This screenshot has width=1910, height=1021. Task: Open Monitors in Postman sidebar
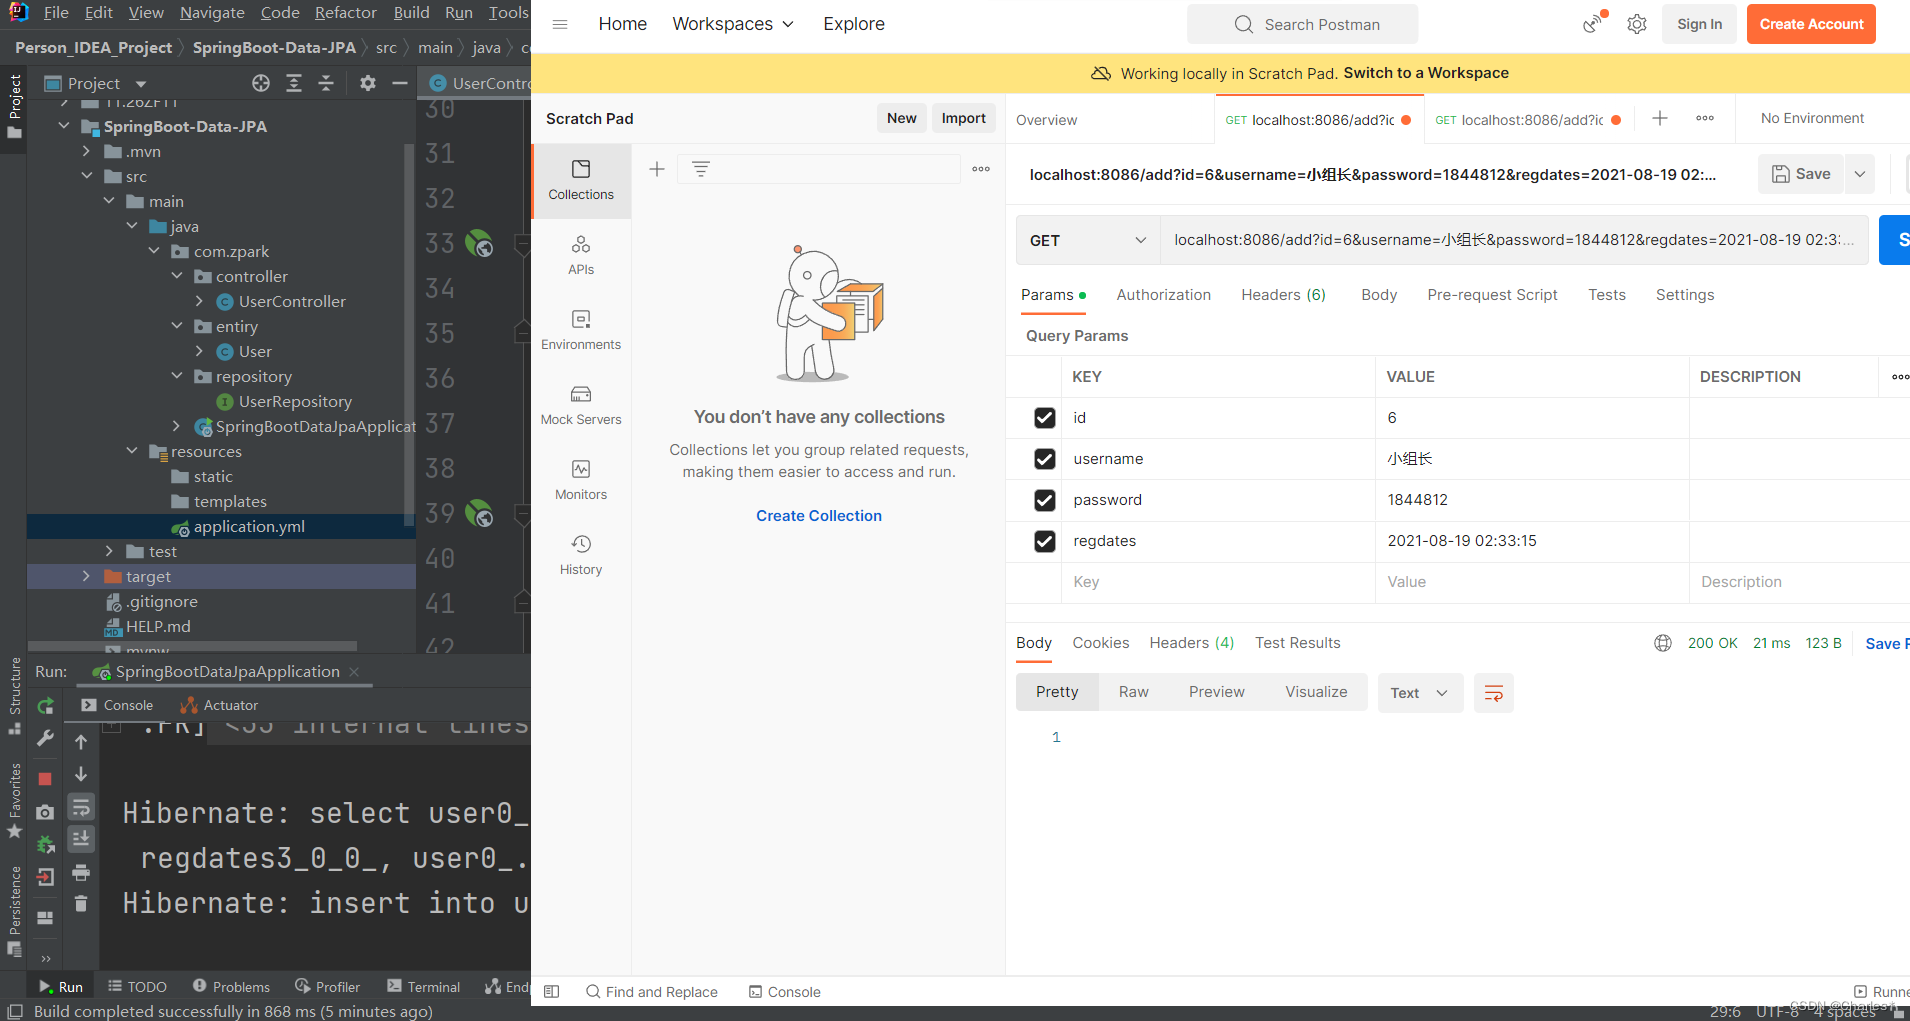pyautogui.click(x=581, y=481)
